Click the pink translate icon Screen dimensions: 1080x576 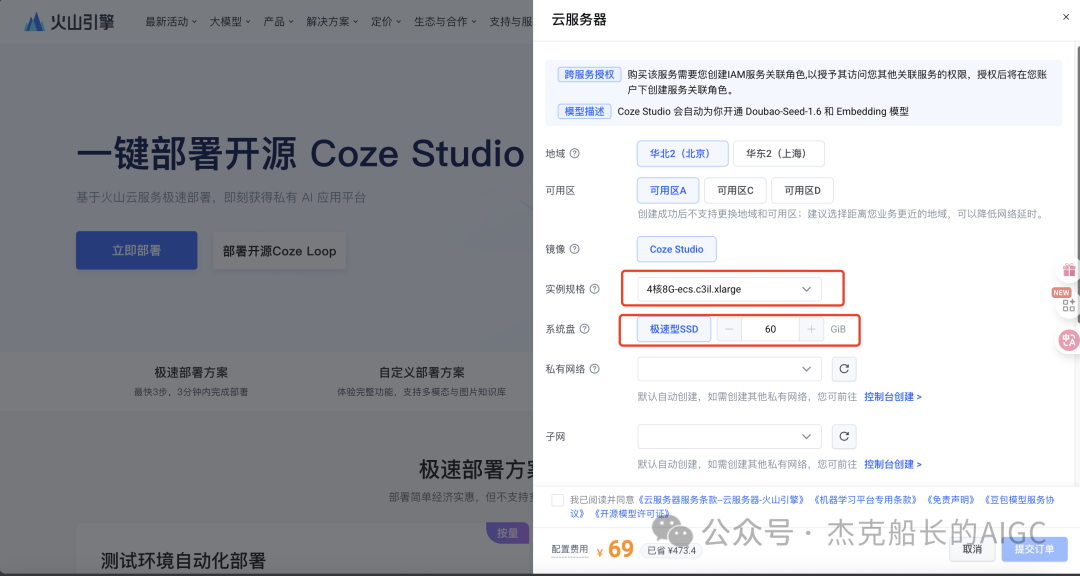1068,340
